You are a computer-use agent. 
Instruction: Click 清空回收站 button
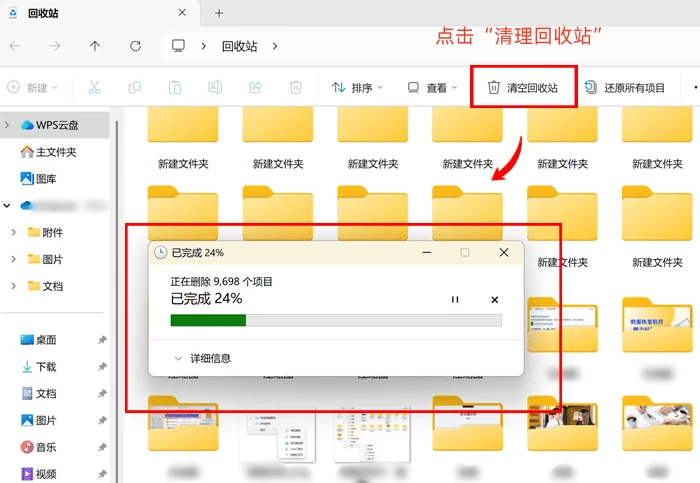(x=523, y=87)
